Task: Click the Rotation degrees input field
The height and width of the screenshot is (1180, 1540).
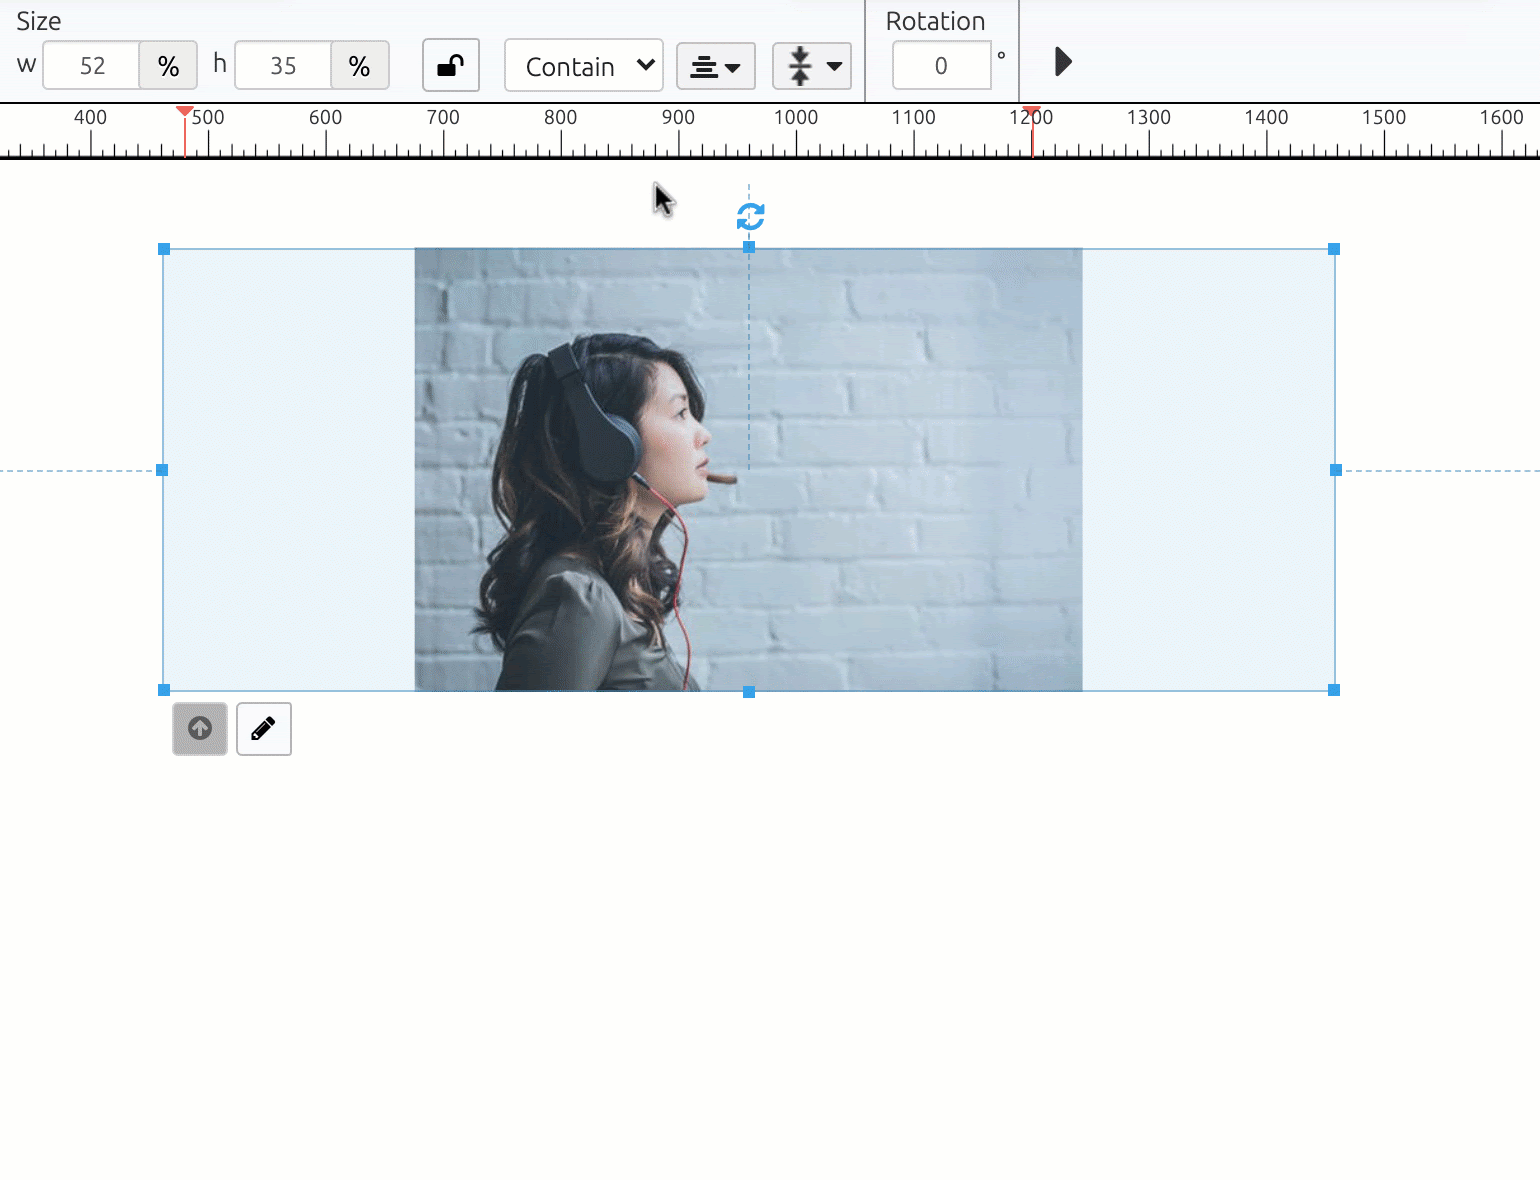Action: coord(941,66)
